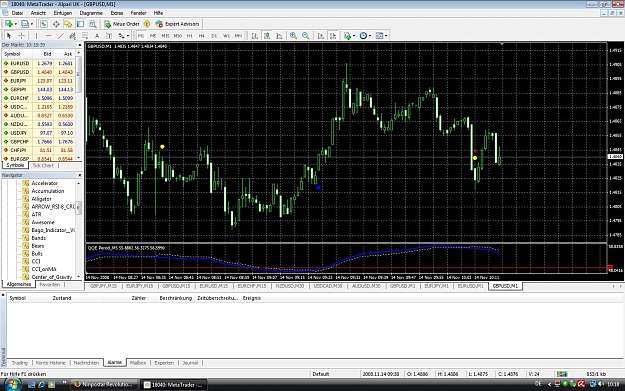Image resolution: width=625 pixels, height=391 pixels.
Task: Open the Templates icon
Action: (379, 36)
